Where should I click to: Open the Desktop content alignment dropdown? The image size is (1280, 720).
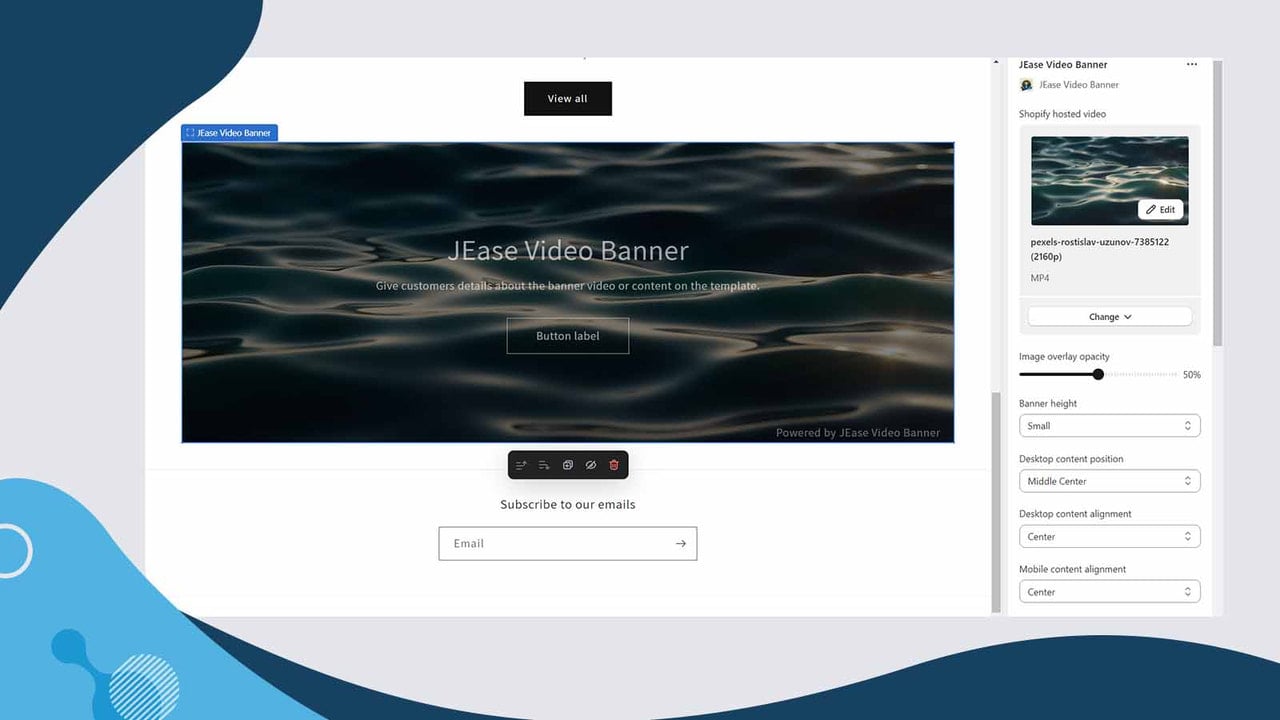coord(1109,536)
